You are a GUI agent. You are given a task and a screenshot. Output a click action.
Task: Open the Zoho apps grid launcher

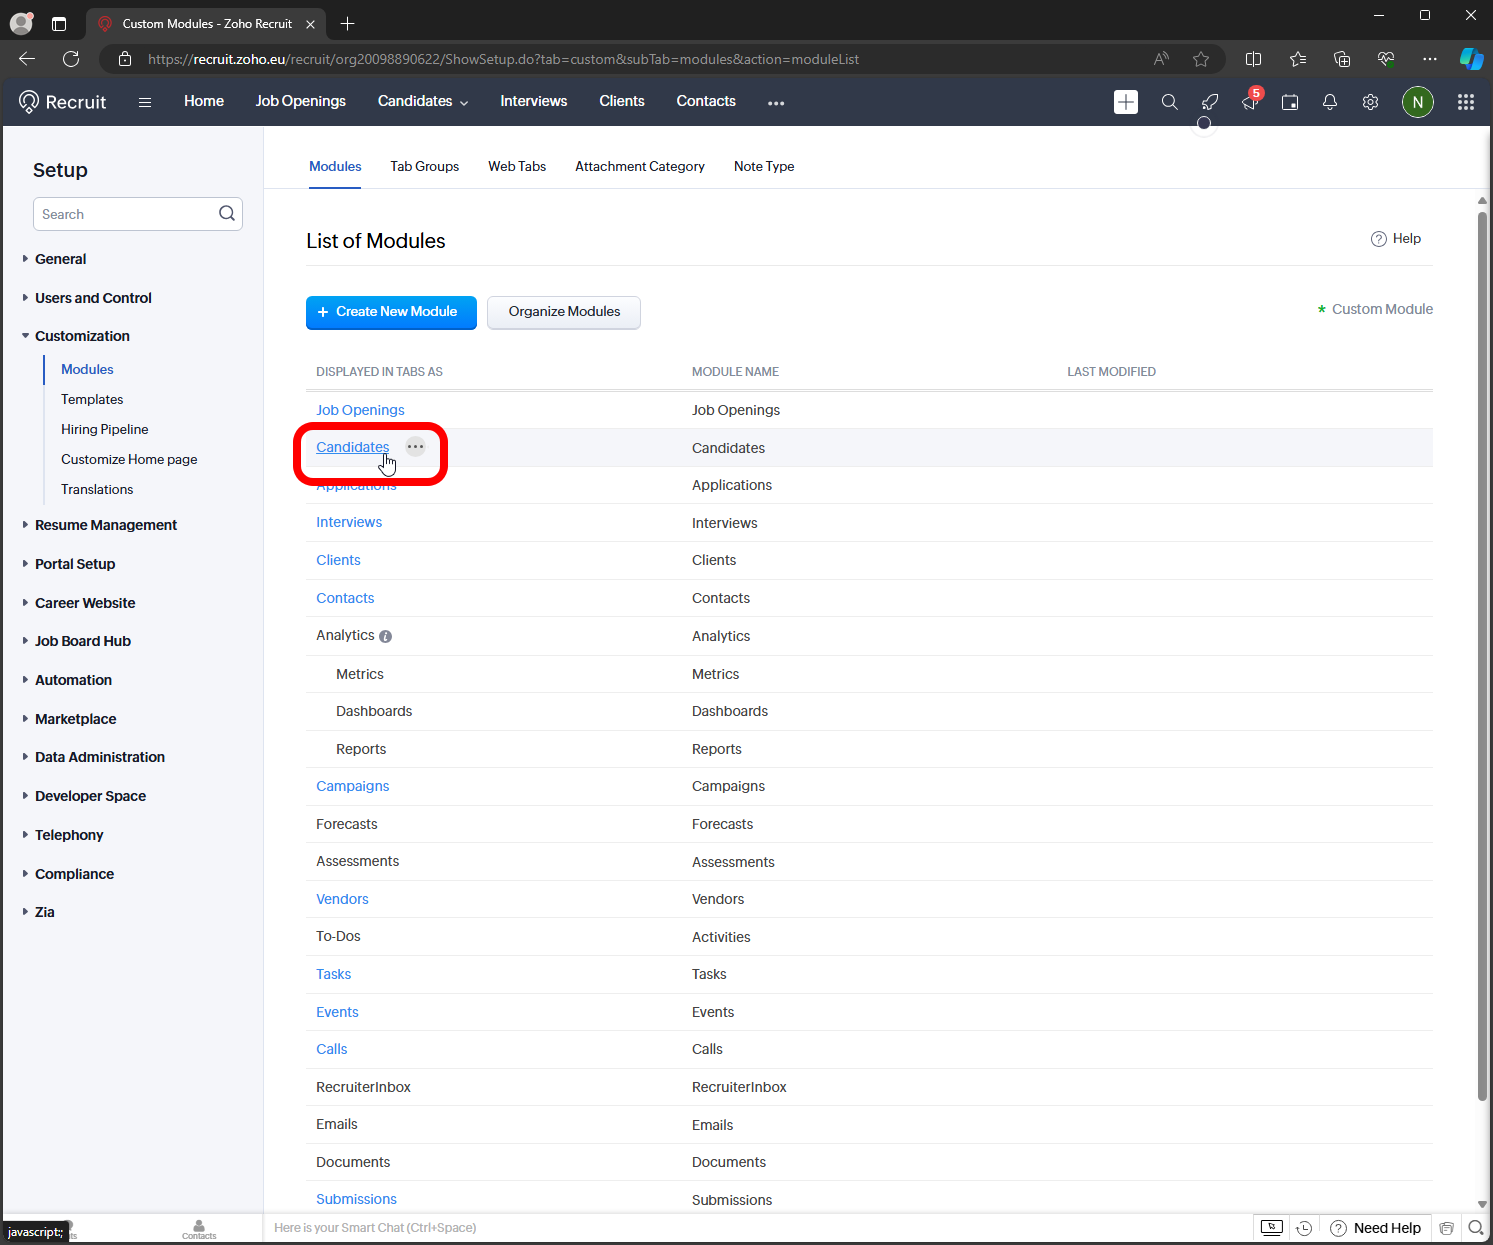pos(1466,102)
